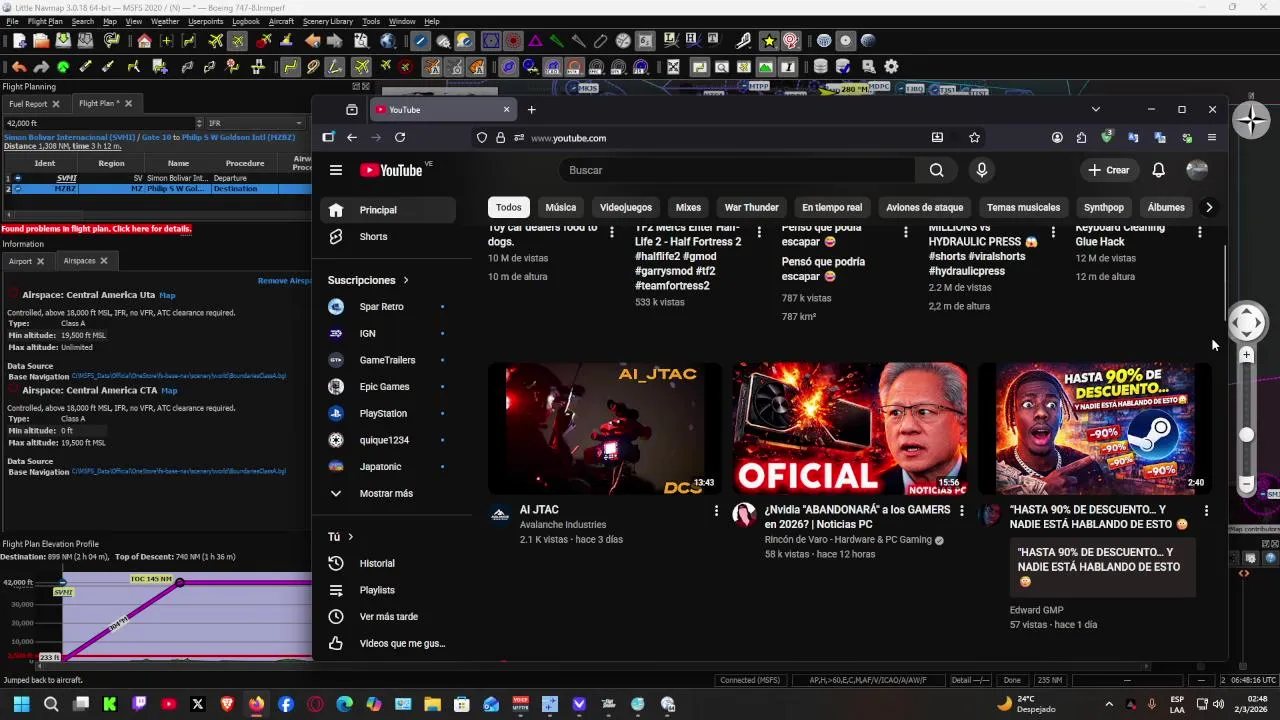Close the Fuel Report tab

(x=56, y=103)
